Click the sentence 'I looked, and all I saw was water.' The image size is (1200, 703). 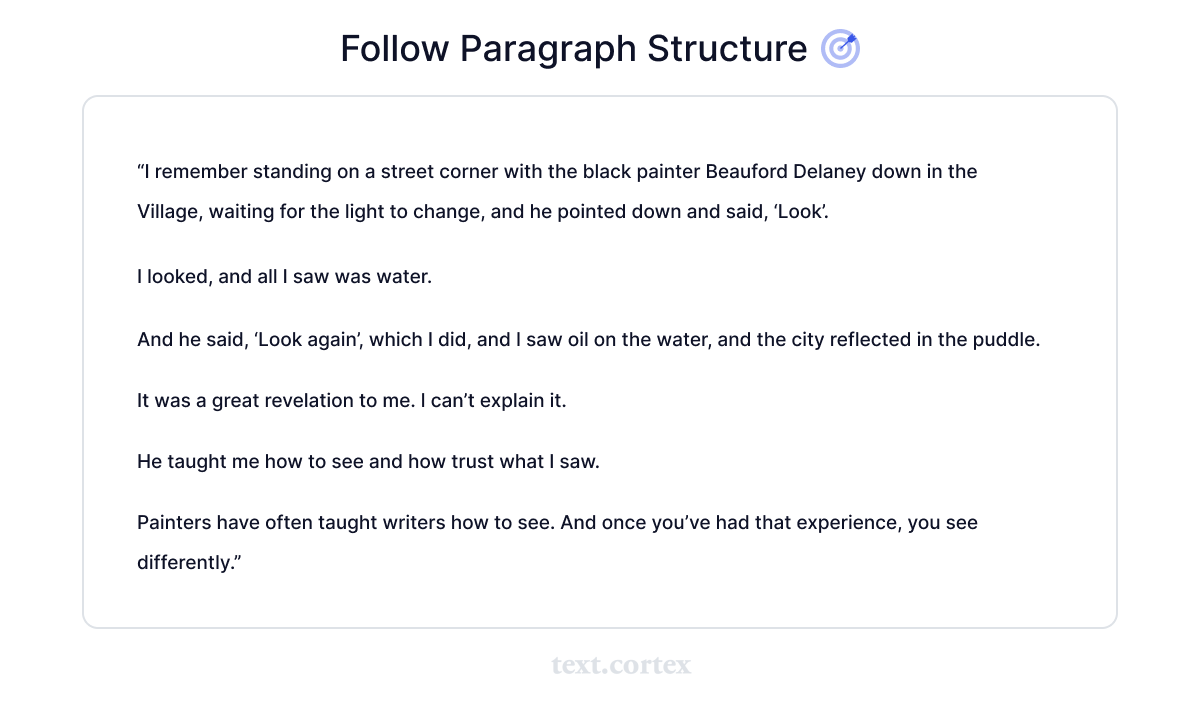click(x=284, y=277)
